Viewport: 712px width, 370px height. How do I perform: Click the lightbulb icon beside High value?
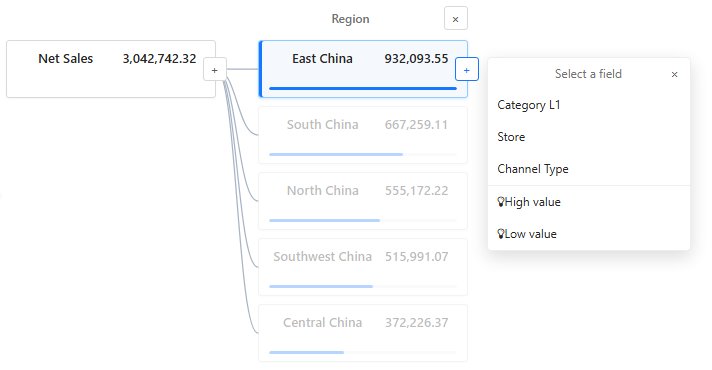[x=501, y=202]
